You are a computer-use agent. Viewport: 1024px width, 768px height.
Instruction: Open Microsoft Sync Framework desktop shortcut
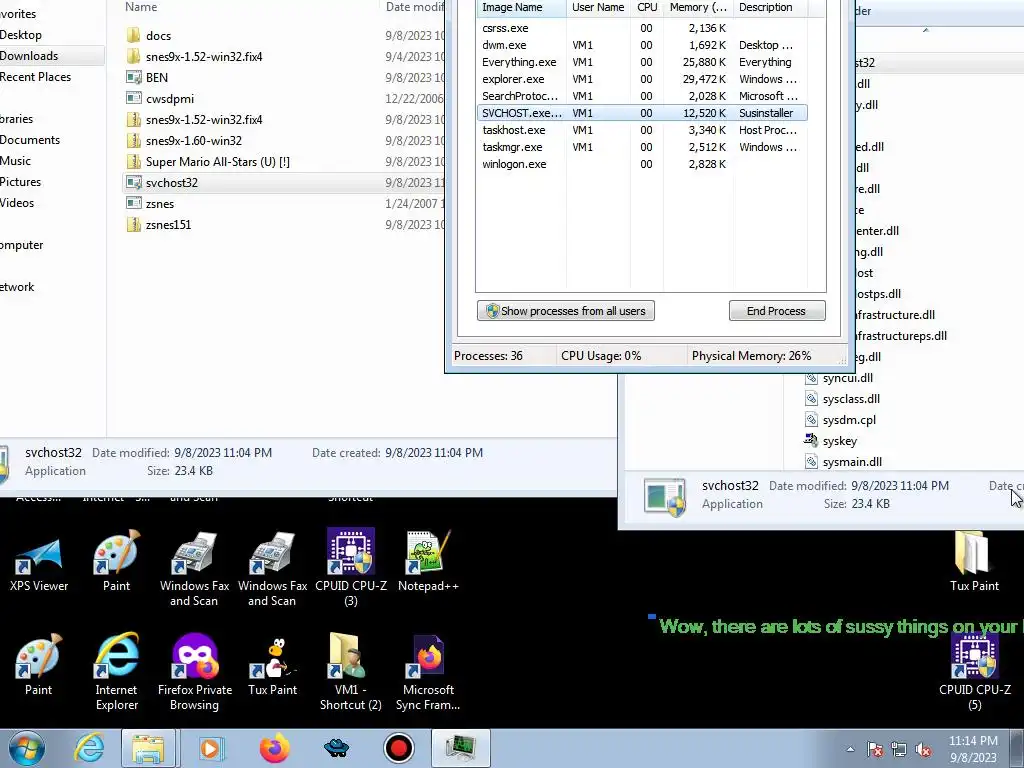(x=428, y=671)
